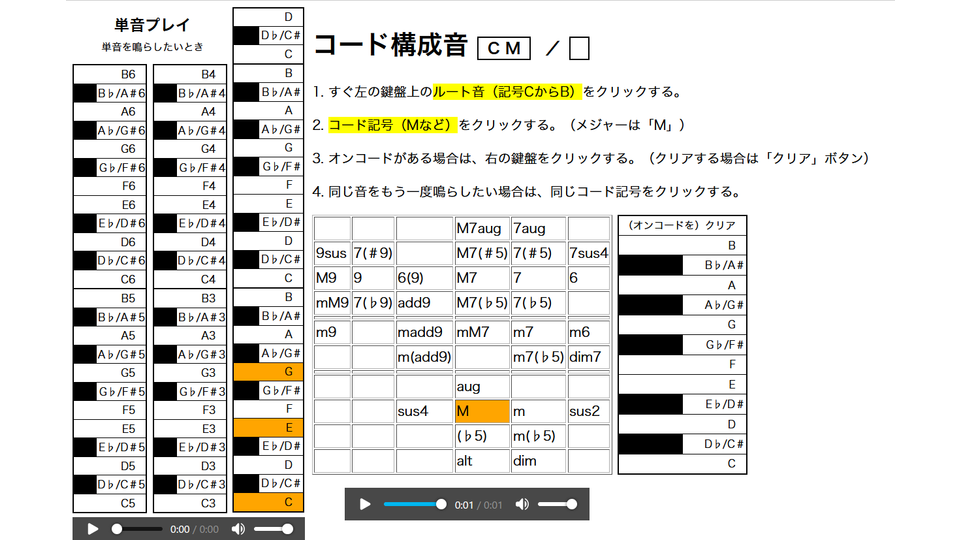Play the E♭/D#6 black key
Image resolution: width=960 pixels, height=540 pixels.
[x=110, y=223]
